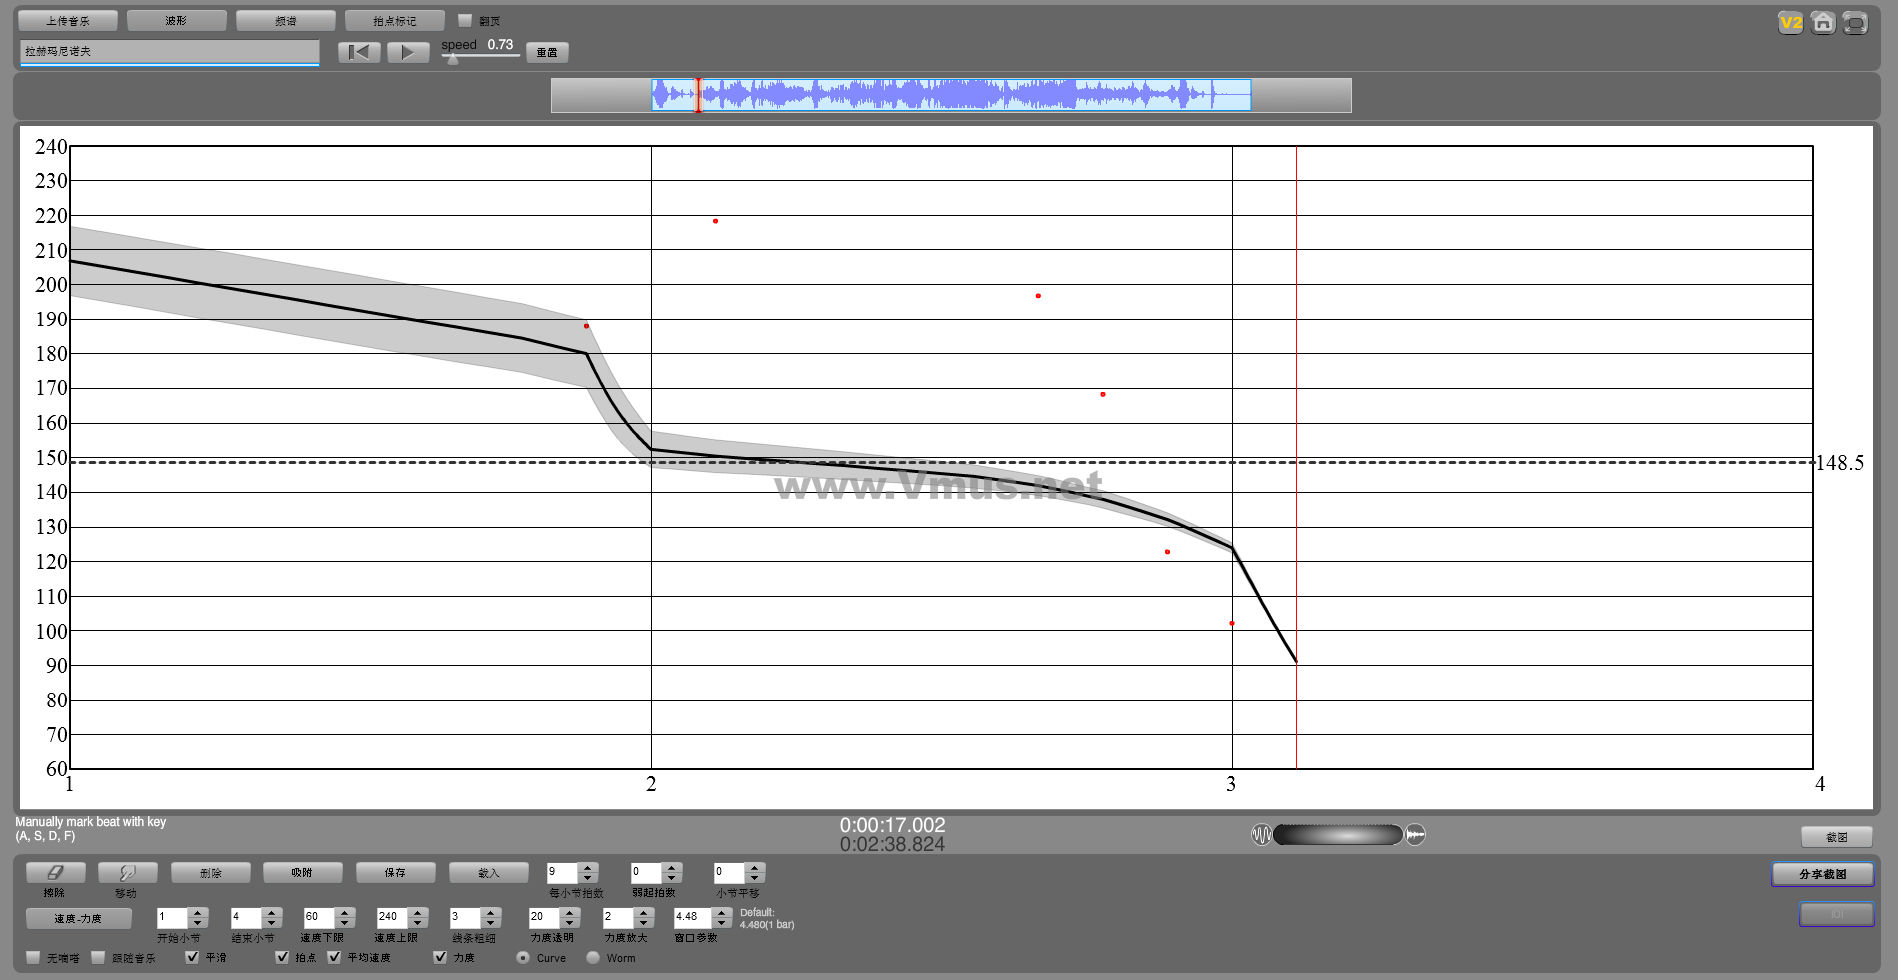Click the V2 version icon
Screen dimensions: 1898x980
coord(1790,22)
